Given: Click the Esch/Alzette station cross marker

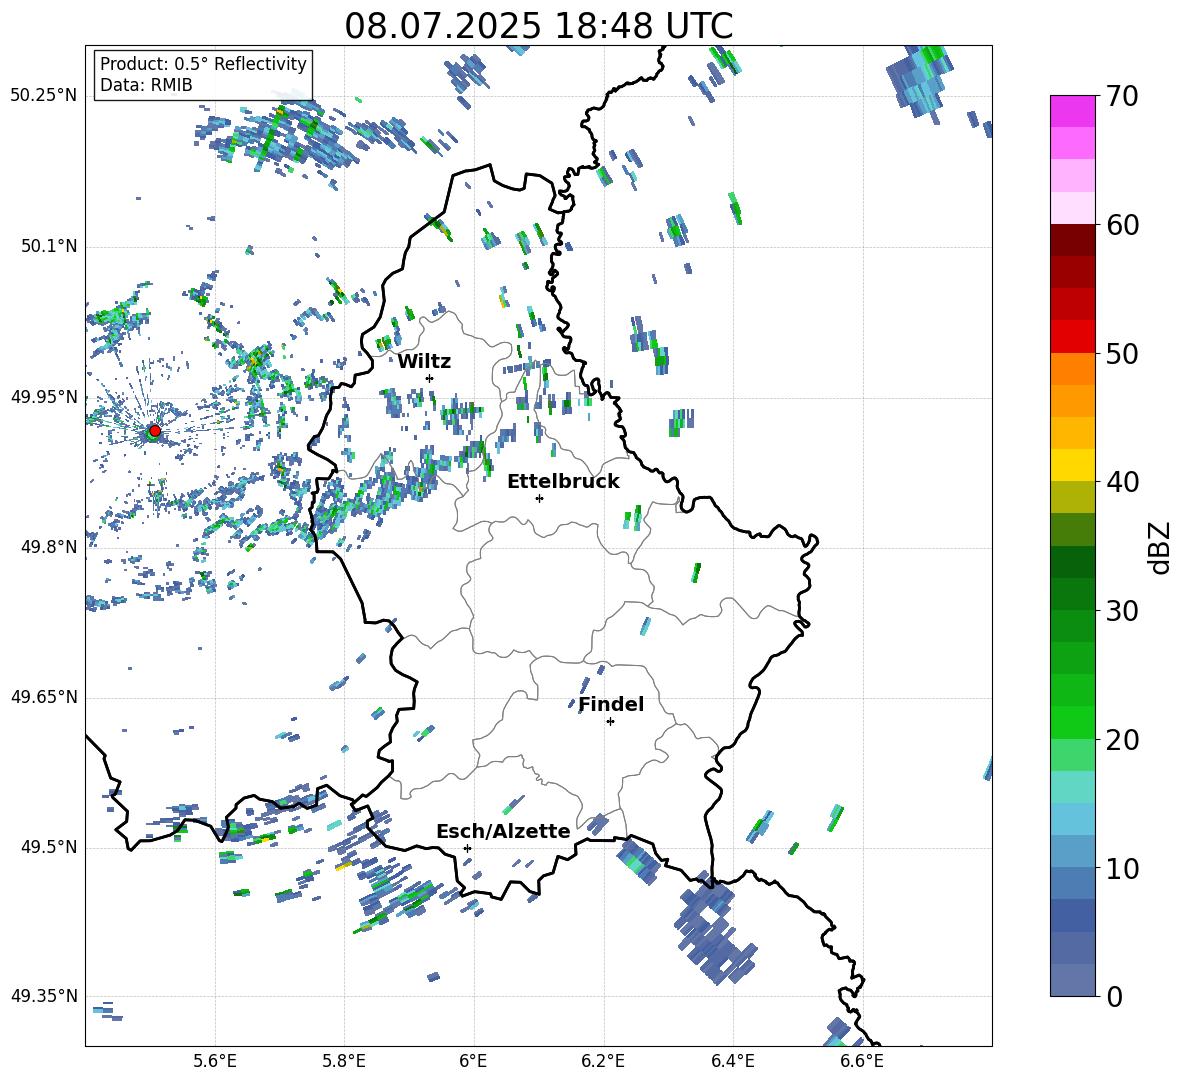Looking at the screenshot, I should coord(467,848).
